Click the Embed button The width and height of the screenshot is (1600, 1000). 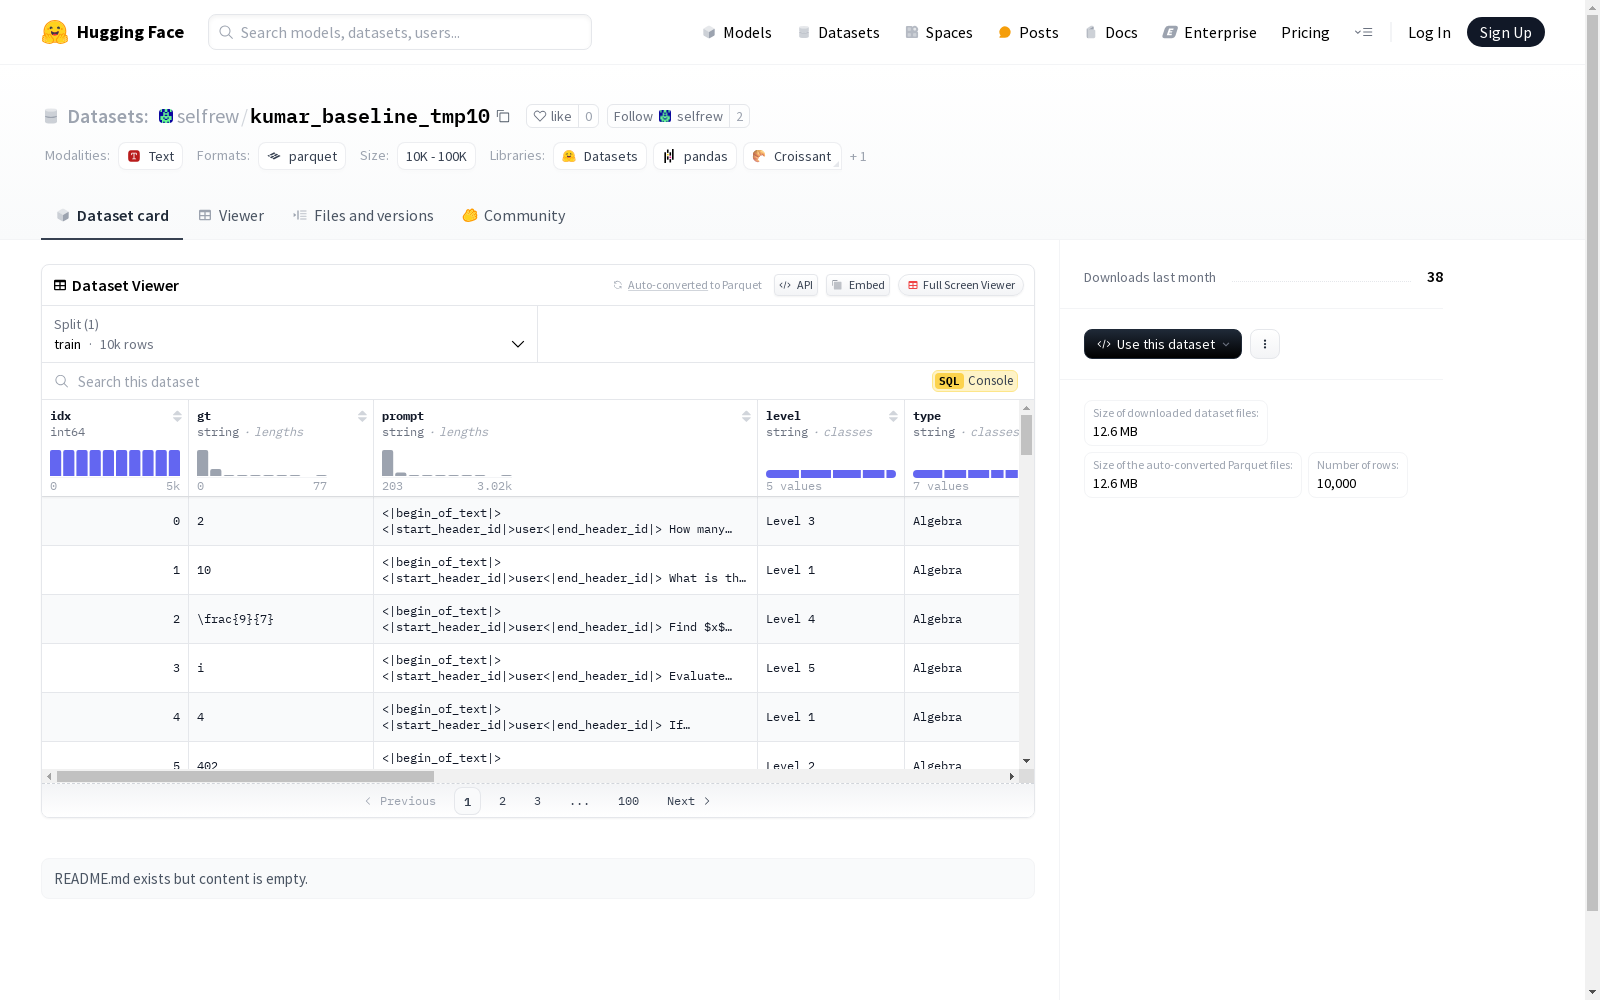click(x=858, y=285)
